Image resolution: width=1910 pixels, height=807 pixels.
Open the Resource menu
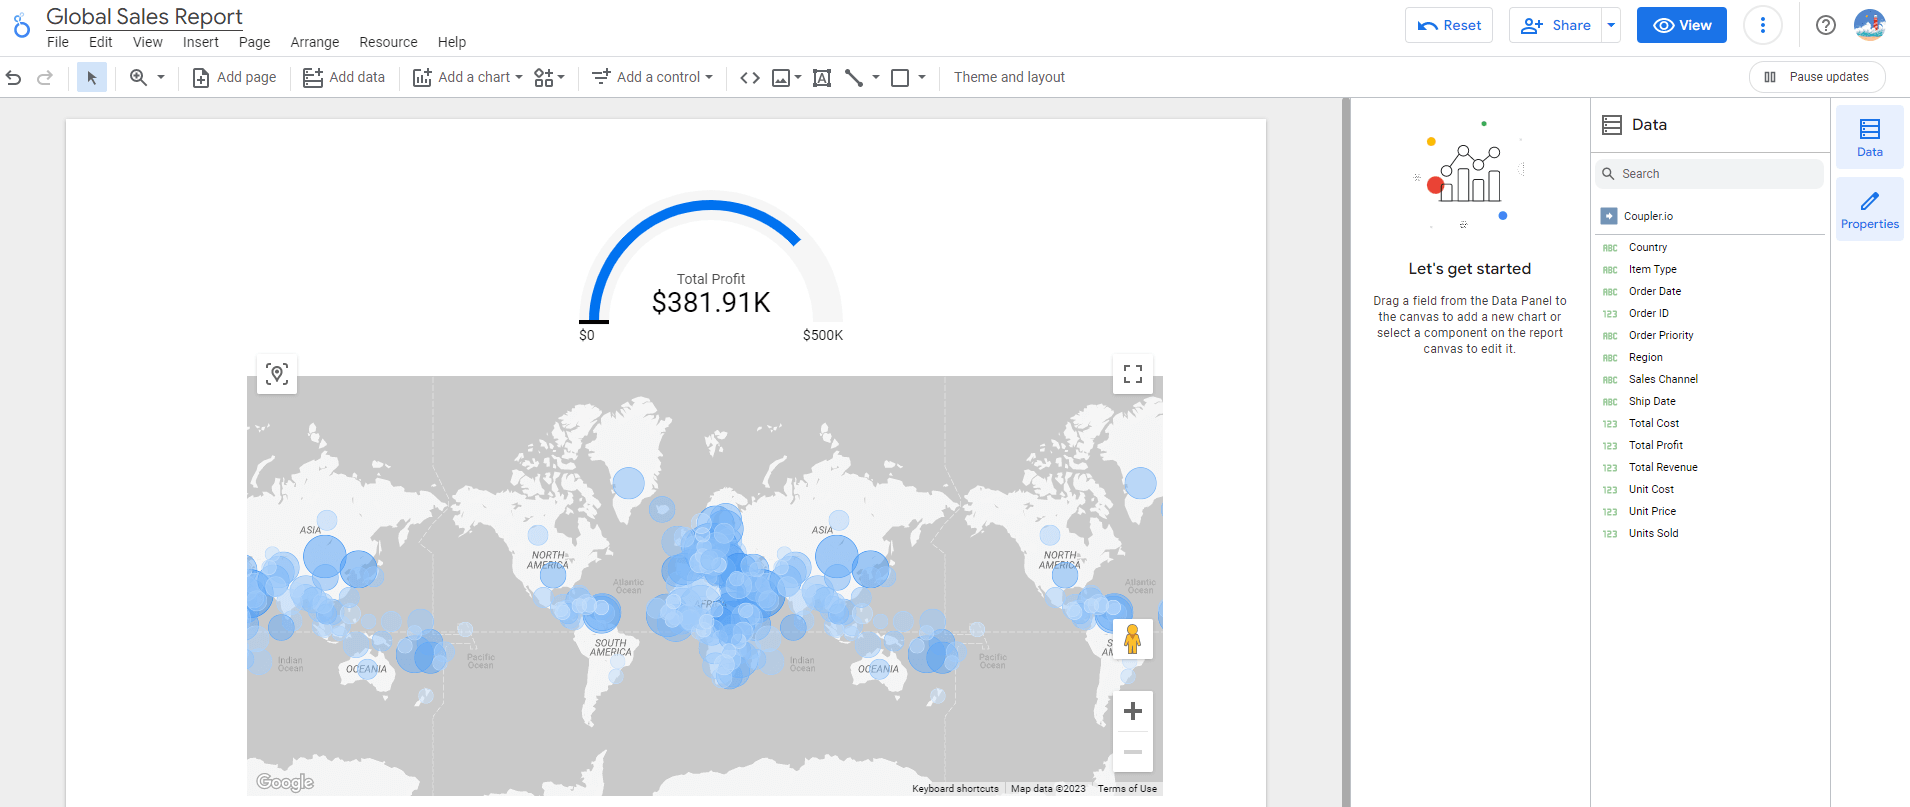point(388,42)
